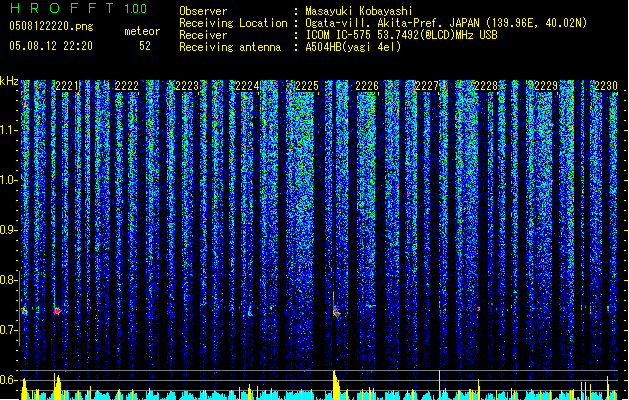The image size is (629, 400).
Task: Click the 2225 time marker
Action: tap(307, 86)
